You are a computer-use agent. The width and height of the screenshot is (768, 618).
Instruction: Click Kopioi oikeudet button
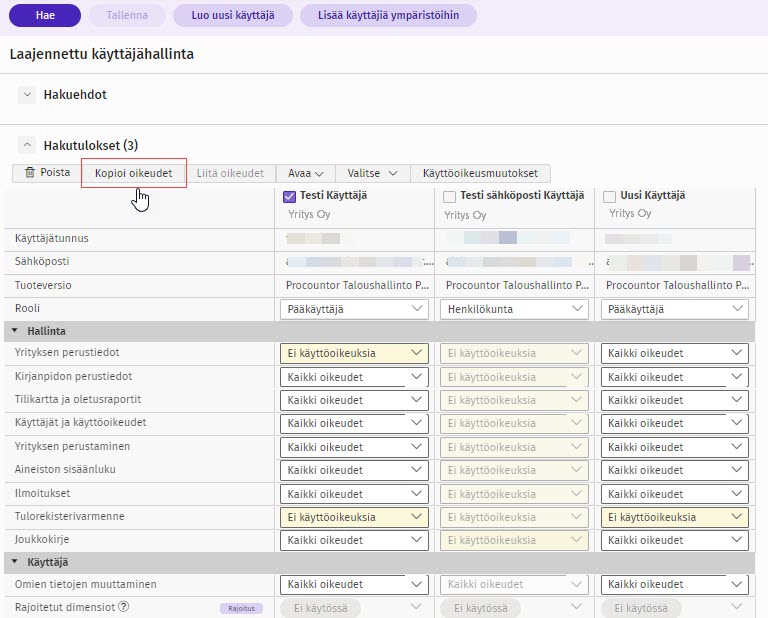(x=134, y=173)
